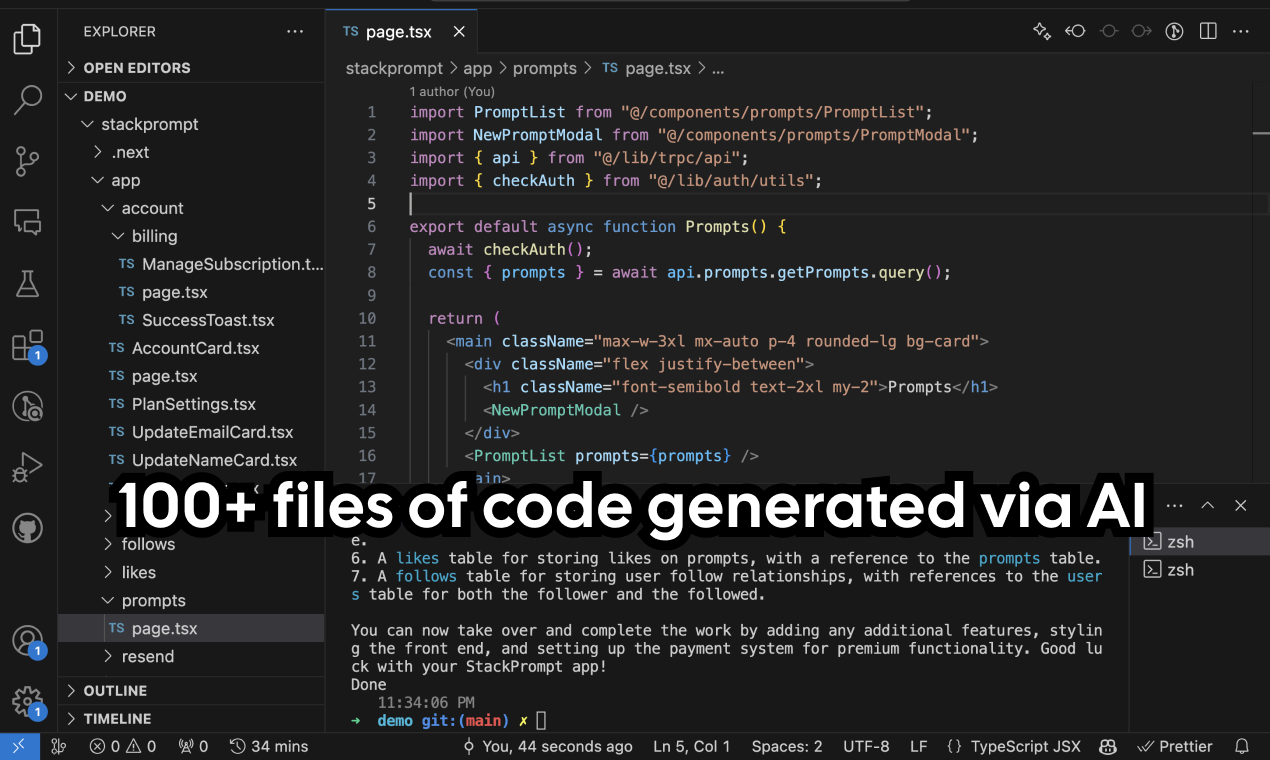Open terminal panel more actions ellipsis
1270x760 pixels.
pyautogui.click(x=1175, y=506)
